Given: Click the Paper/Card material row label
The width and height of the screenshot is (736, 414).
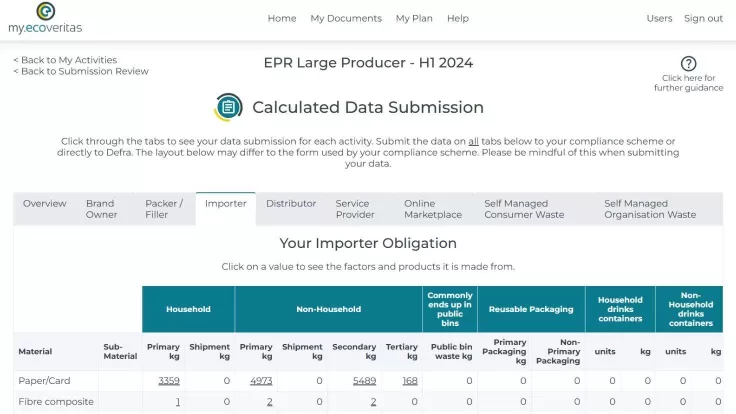Looking at the screenshot, I should pyautogui.click(x=44, y=381).
